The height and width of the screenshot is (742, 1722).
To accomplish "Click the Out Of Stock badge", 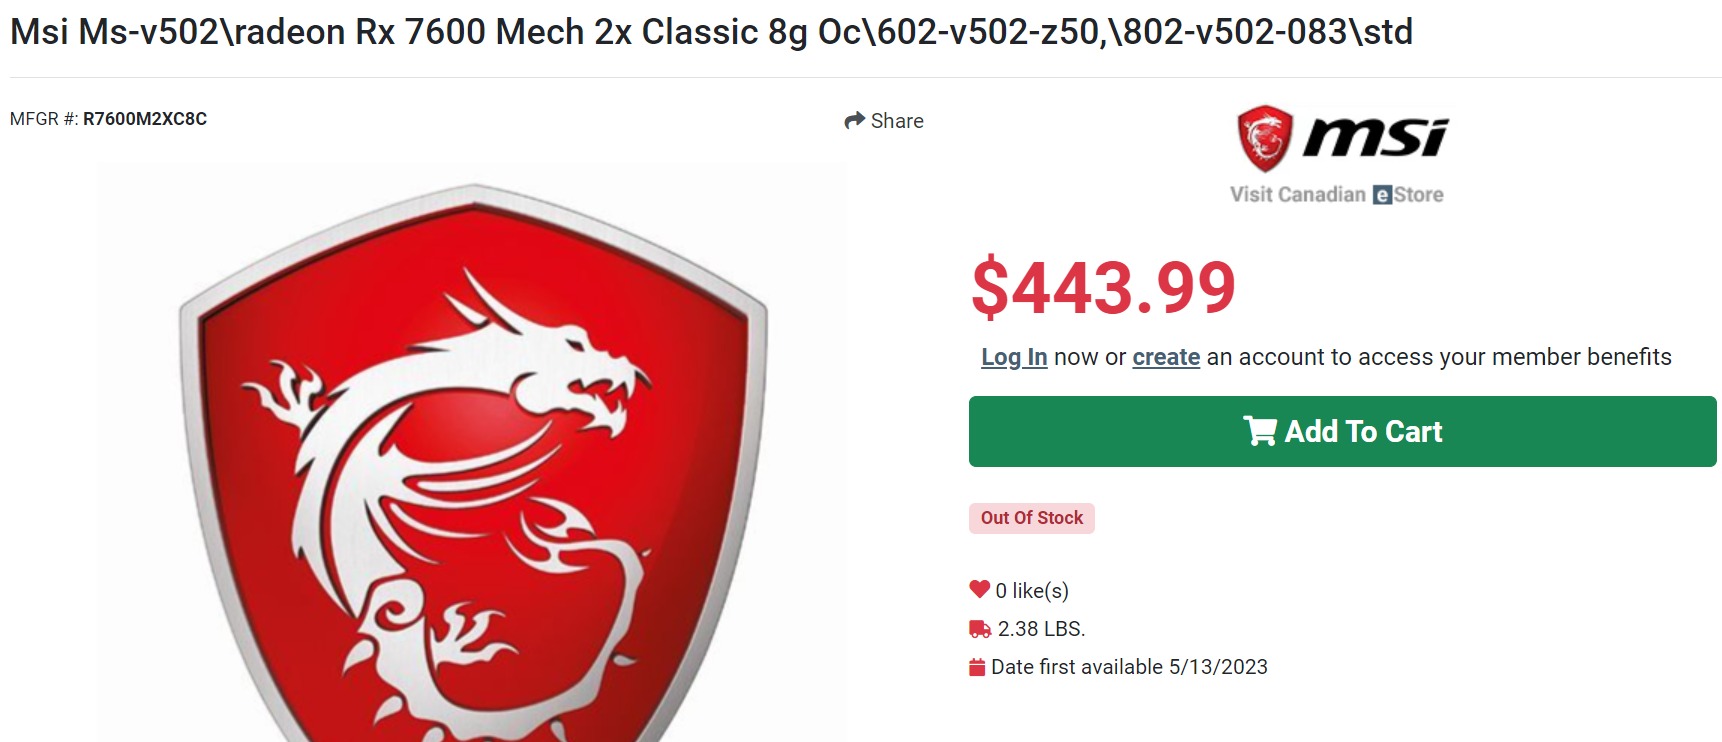I will pos(1031,518).
